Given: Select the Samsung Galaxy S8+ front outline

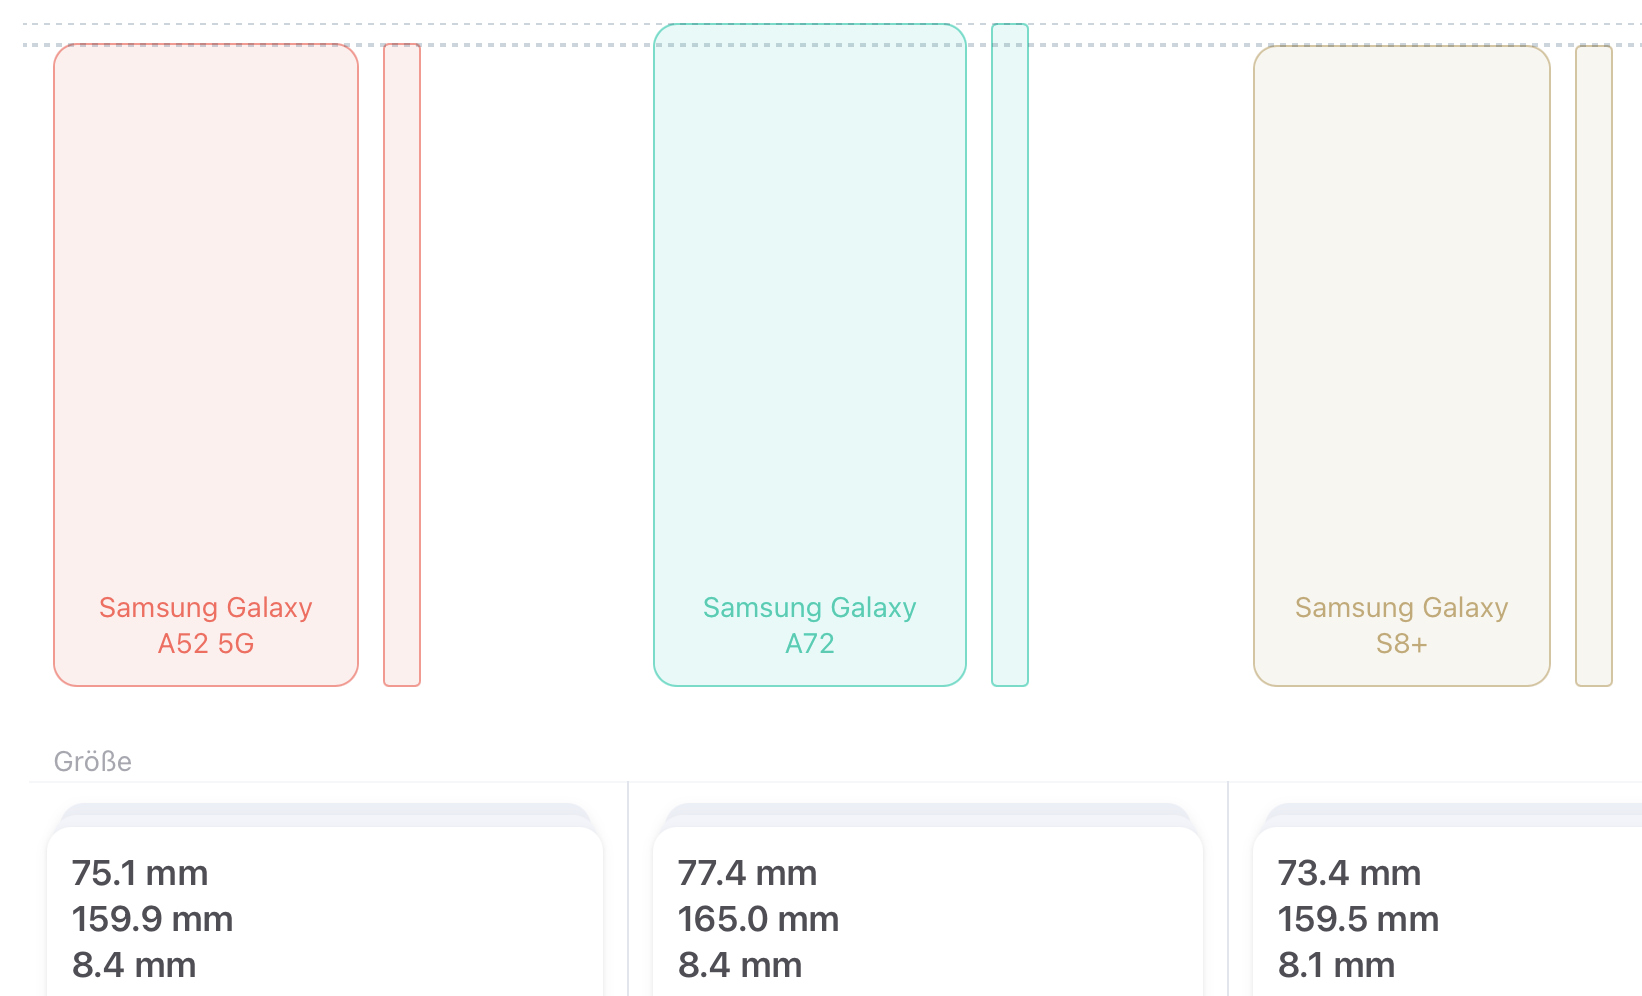Looking at the screenshot, I should pos(1402,366).
